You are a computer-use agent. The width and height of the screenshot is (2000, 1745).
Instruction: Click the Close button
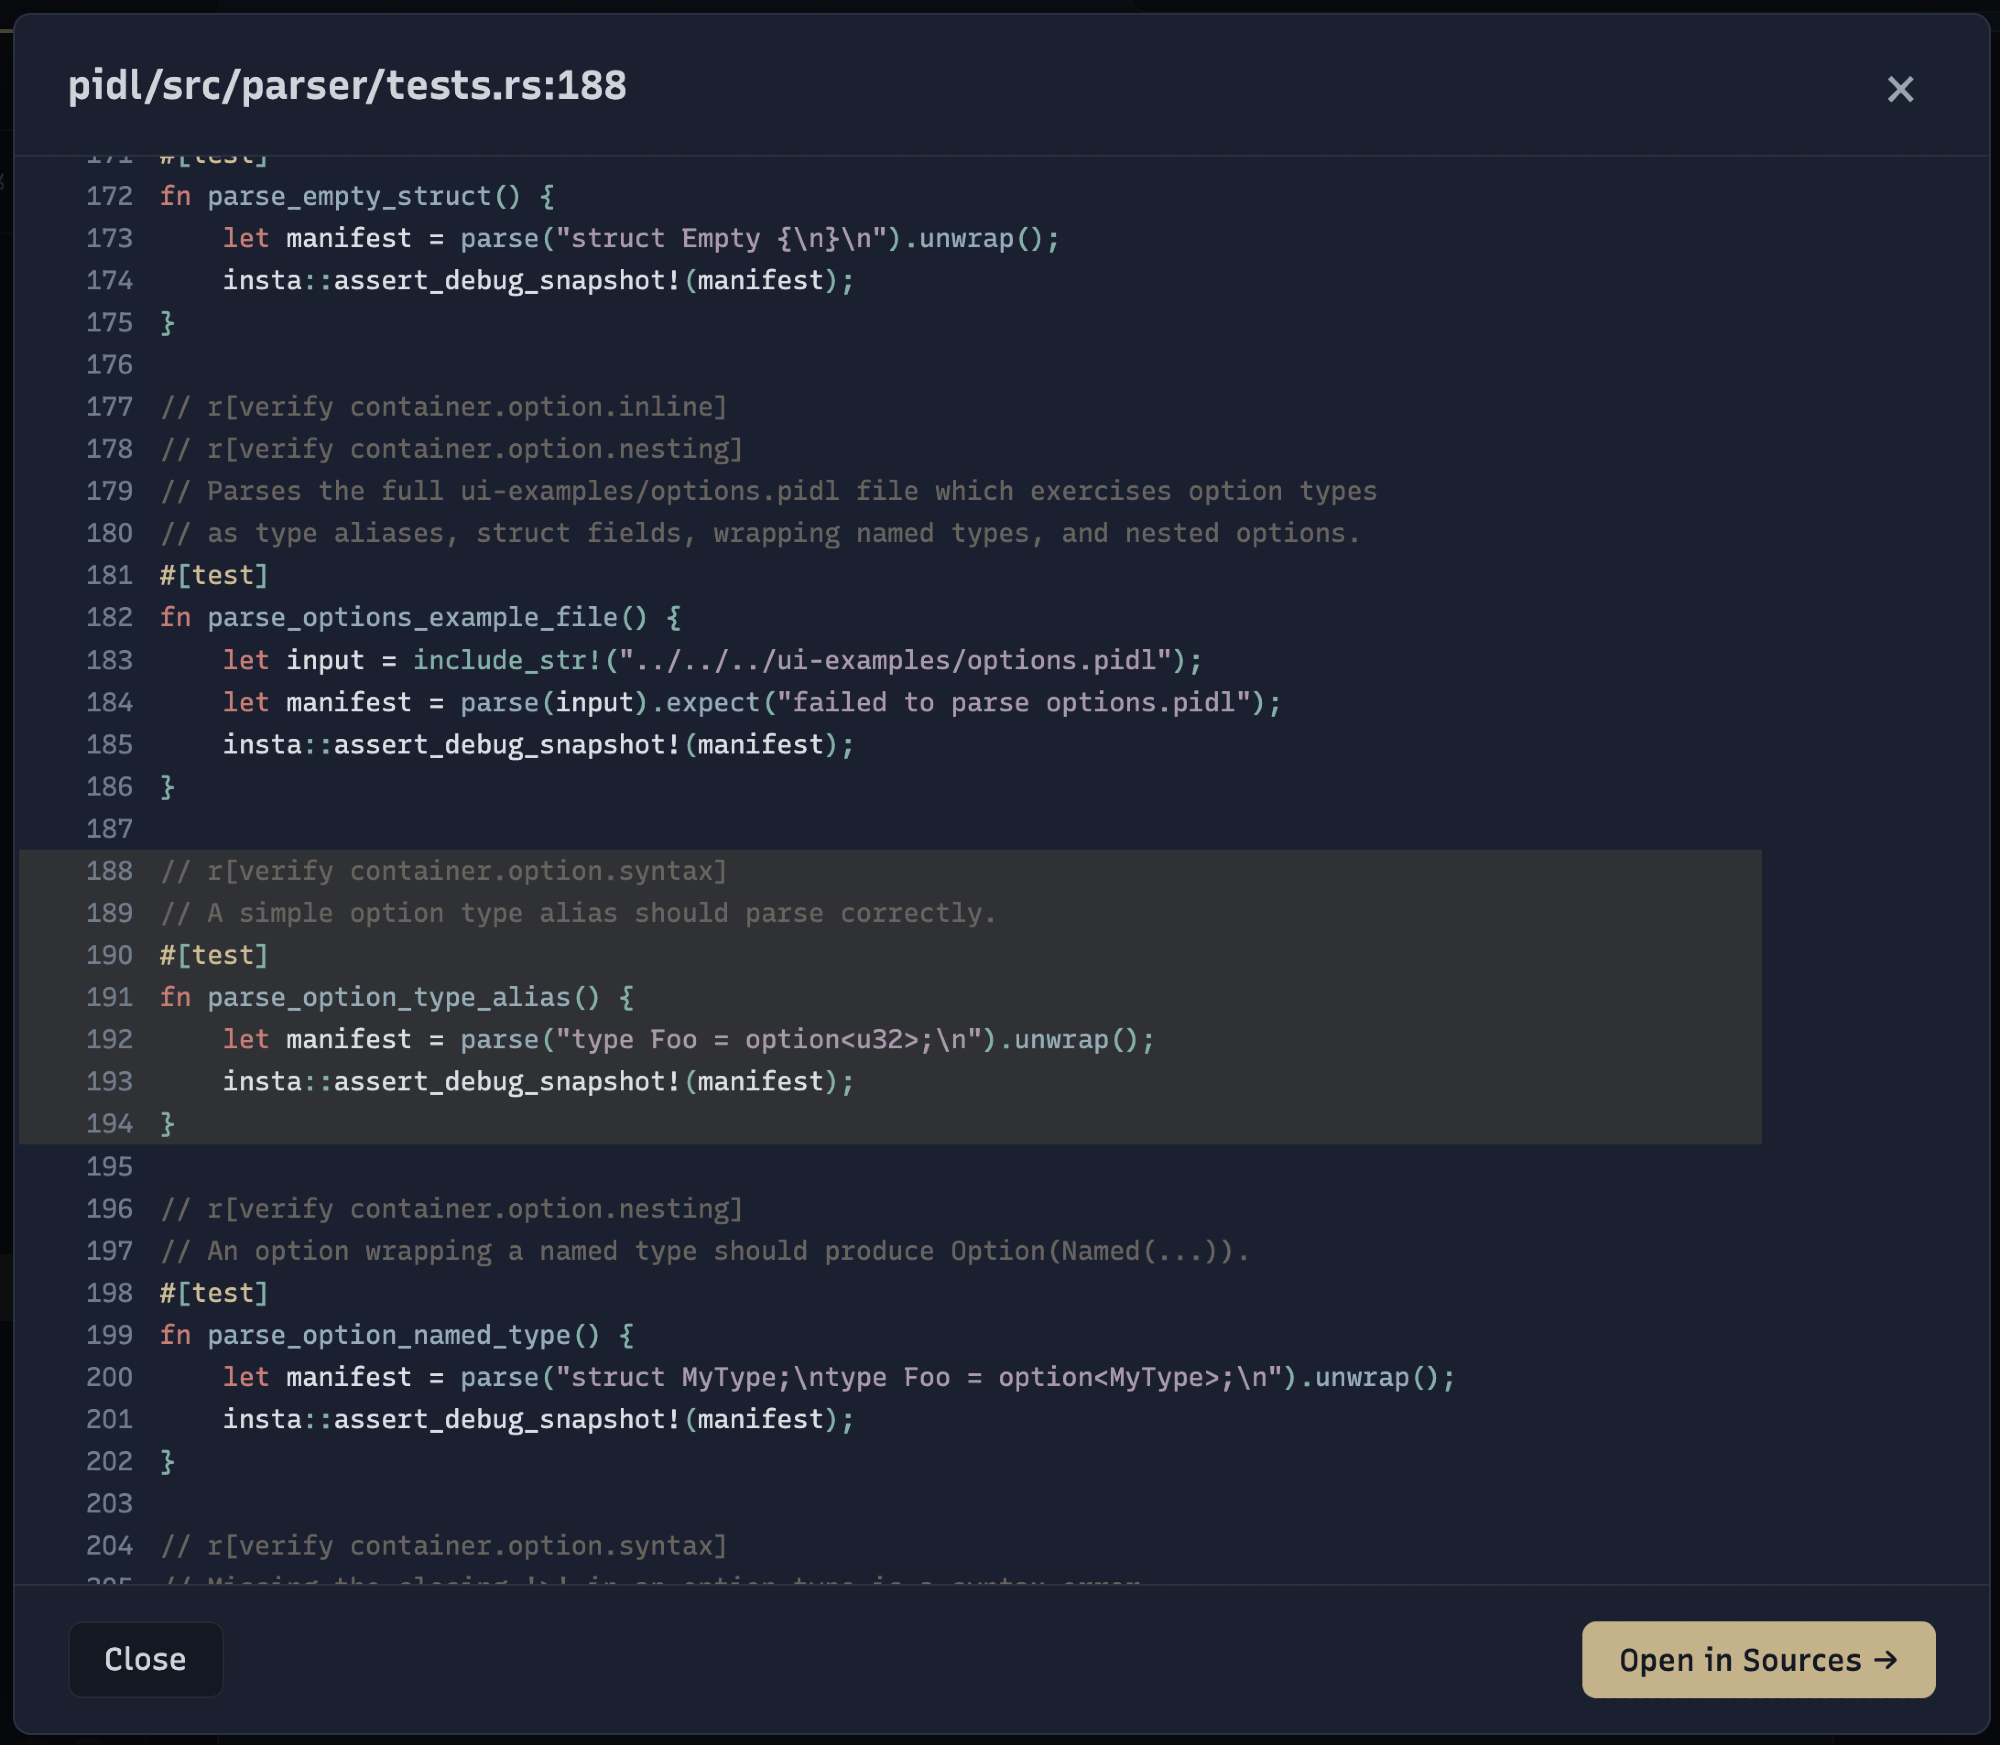tap(145, 1659)
